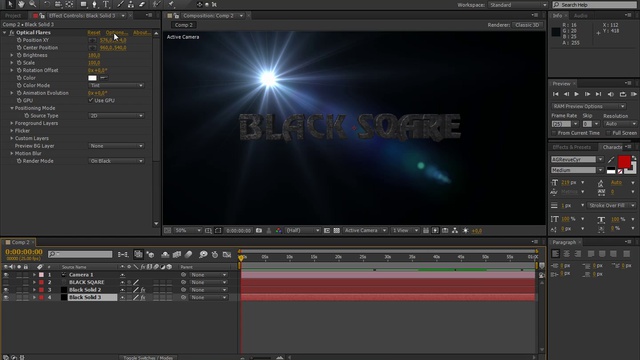Image resolution: width=640 pixels, height=360 pixels.
Task: Select the Brush tool
Action: click(x=120, y=4)
